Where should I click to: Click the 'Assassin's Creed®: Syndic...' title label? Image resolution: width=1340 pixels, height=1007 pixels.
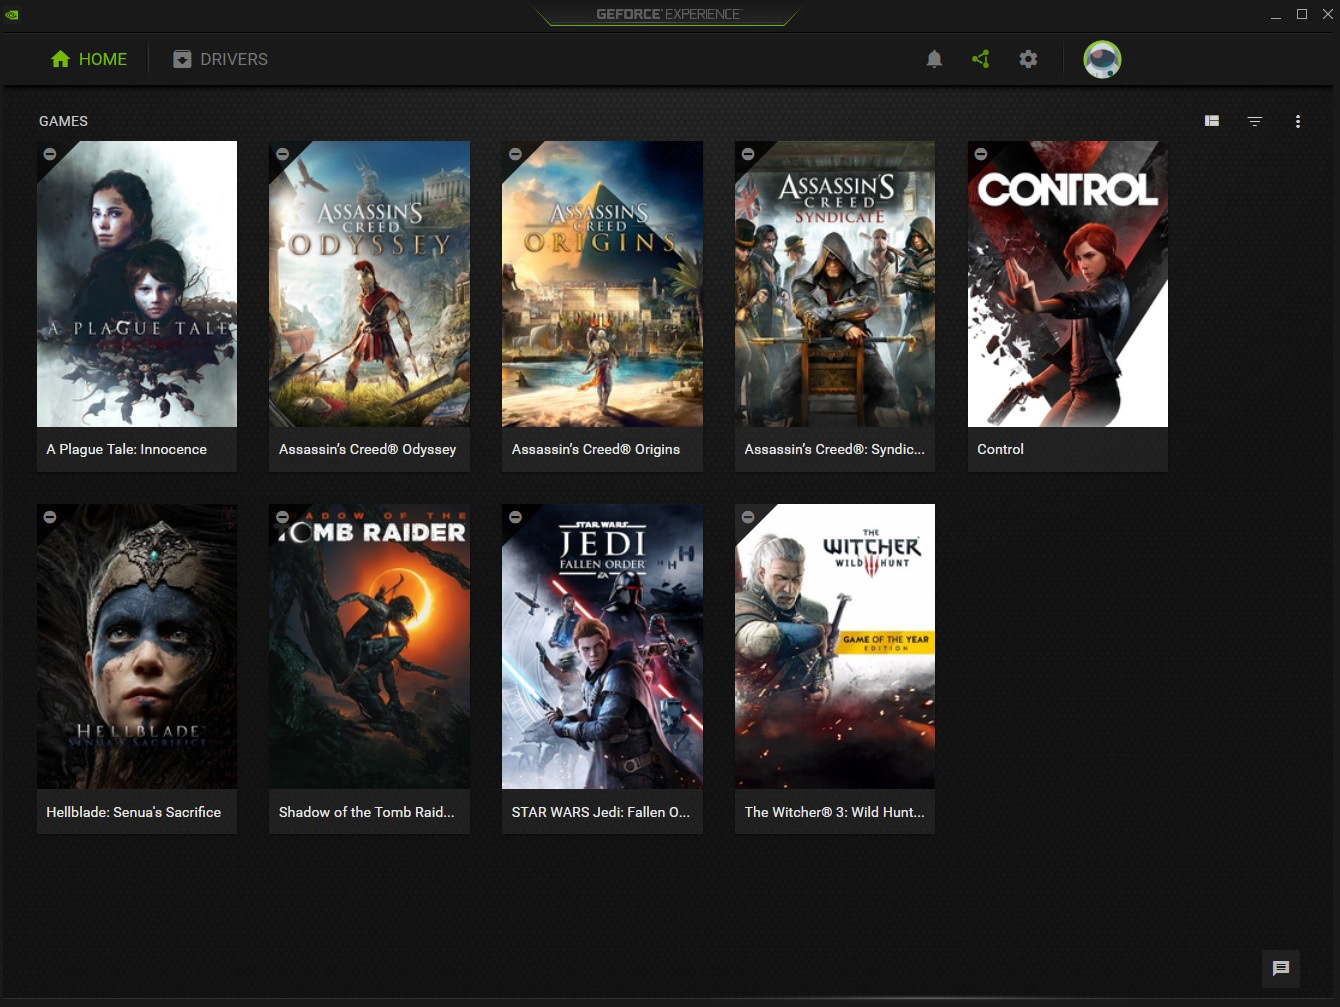(834, 449)
